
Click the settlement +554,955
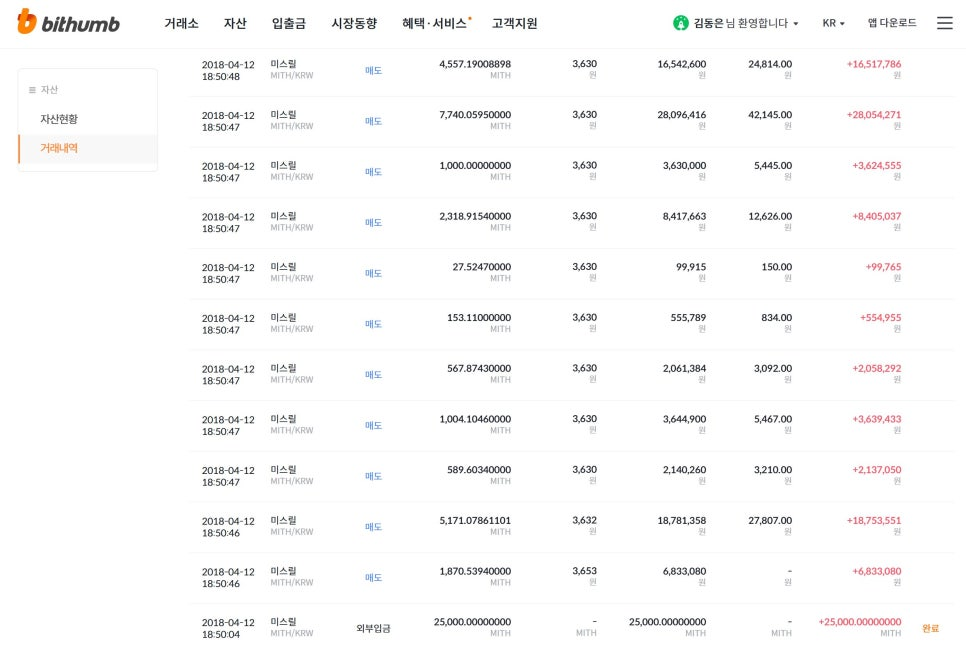[880, 318]
